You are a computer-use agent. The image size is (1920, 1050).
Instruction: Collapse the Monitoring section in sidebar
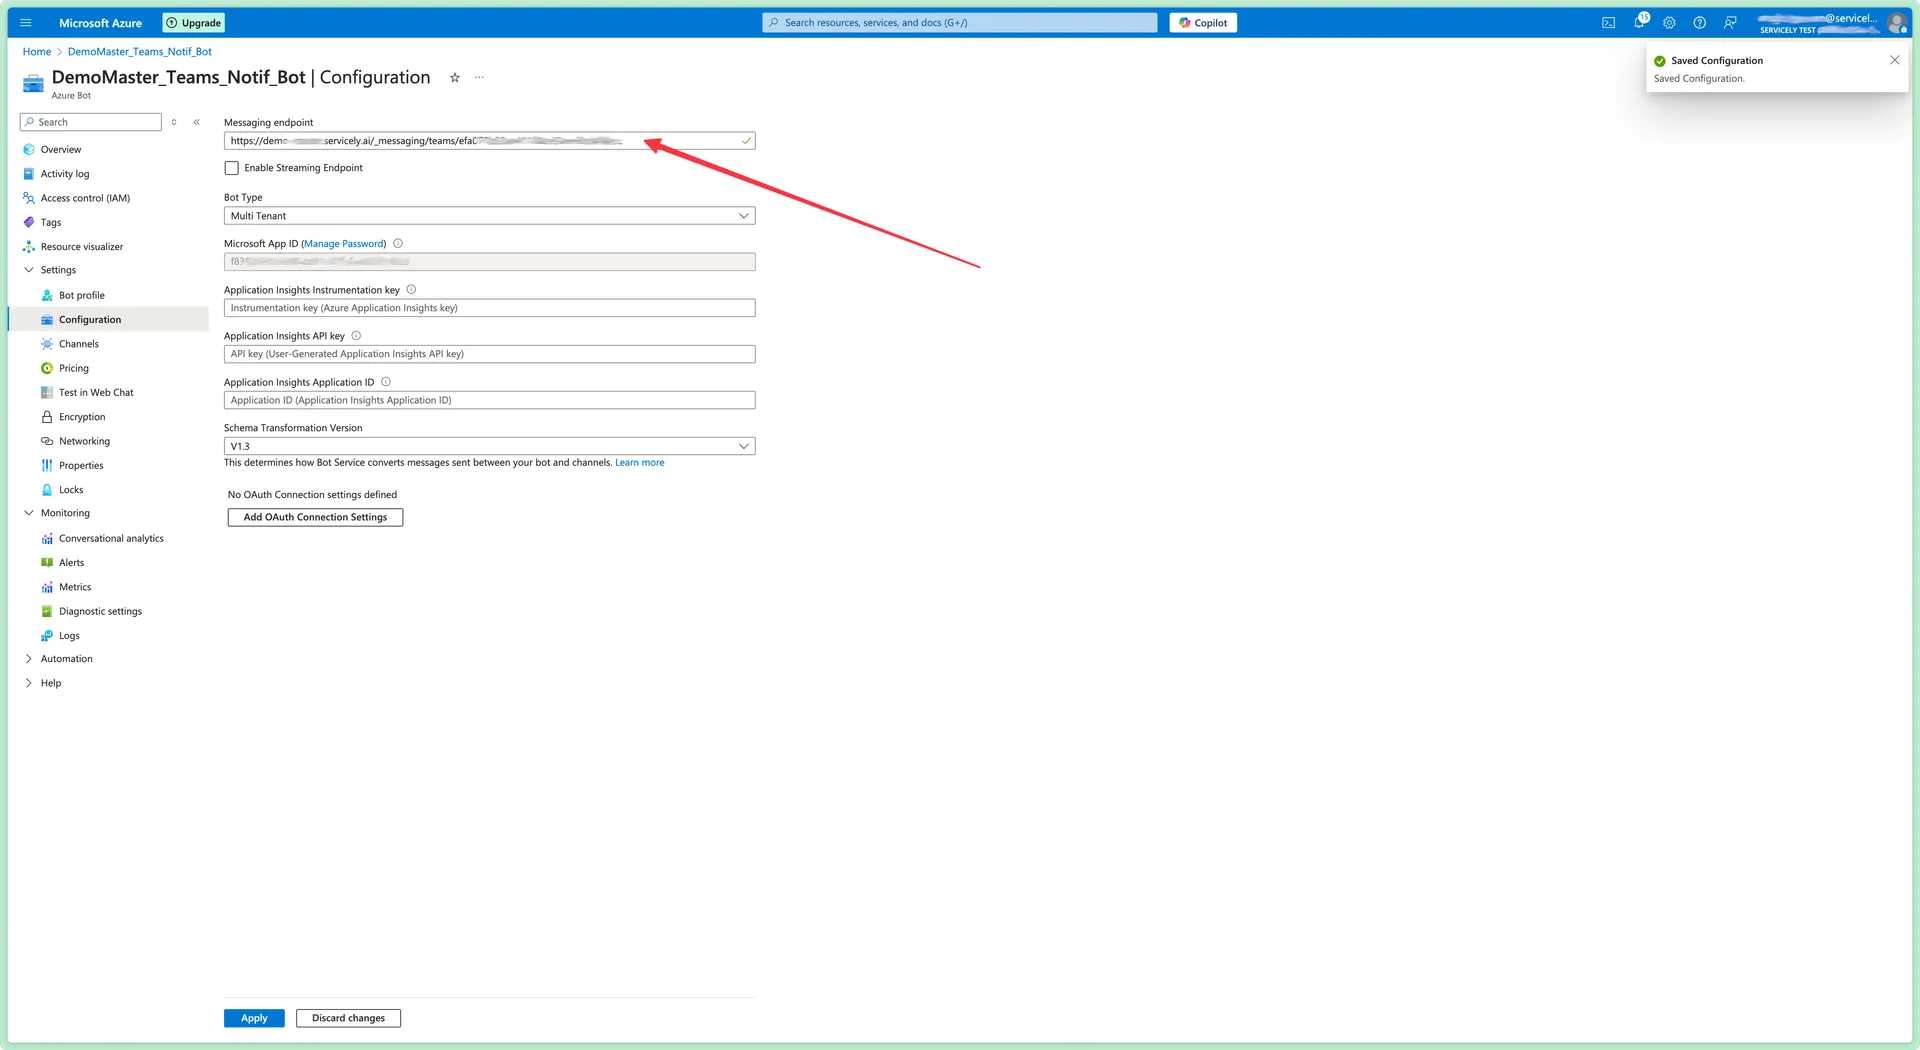(29, 513)
